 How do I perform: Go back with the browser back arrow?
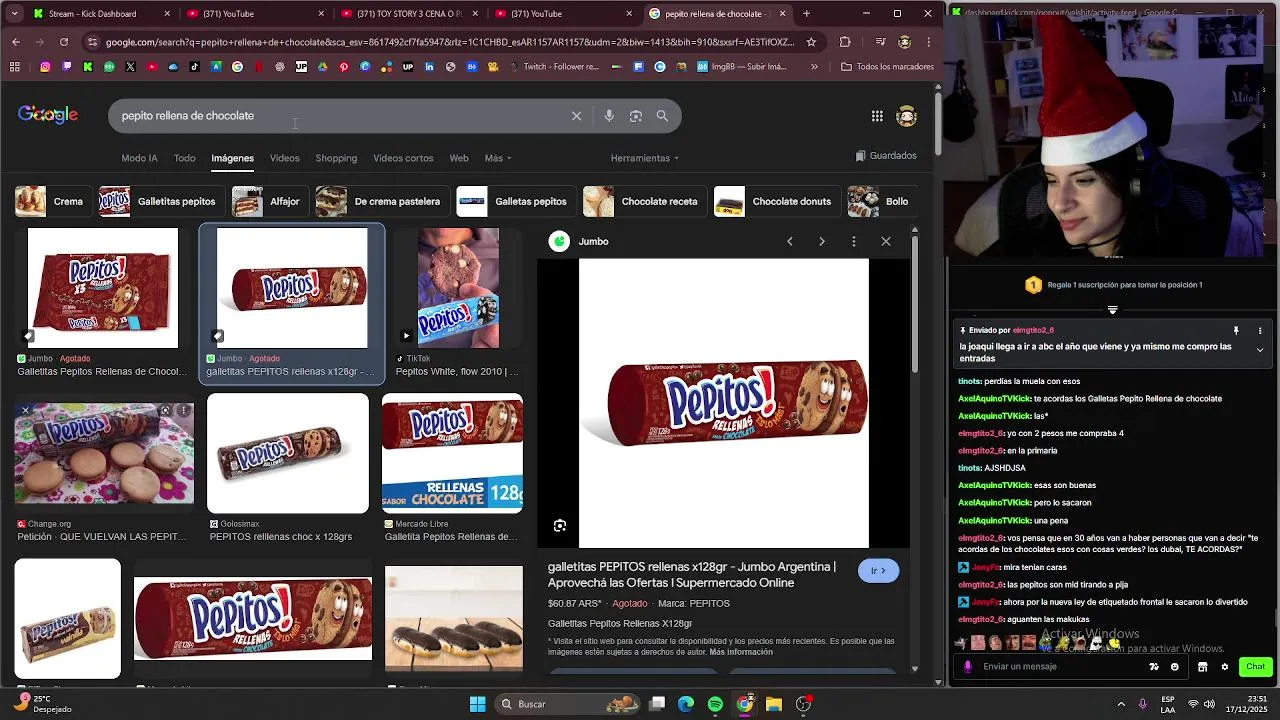pyautogui.click(x=16, y=42)
